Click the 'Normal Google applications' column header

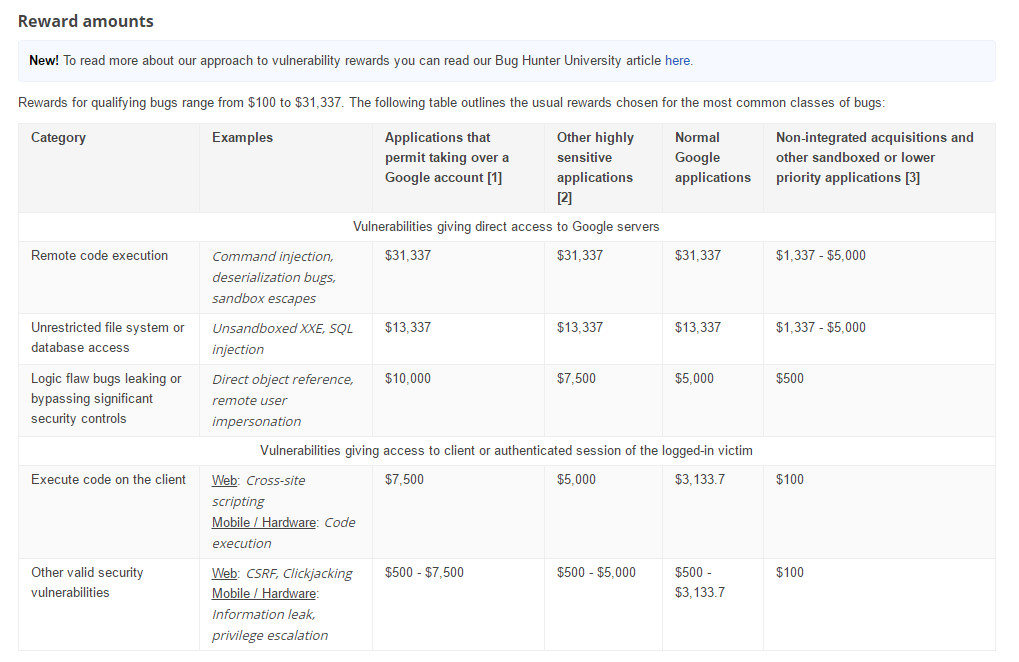click(x=712, y=158)
